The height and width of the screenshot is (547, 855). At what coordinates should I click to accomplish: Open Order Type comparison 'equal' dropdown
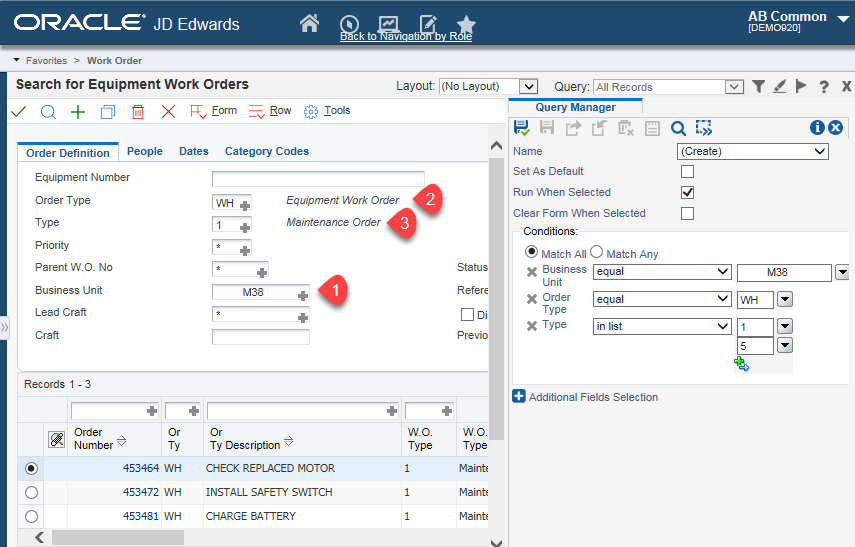pos(662,299)
